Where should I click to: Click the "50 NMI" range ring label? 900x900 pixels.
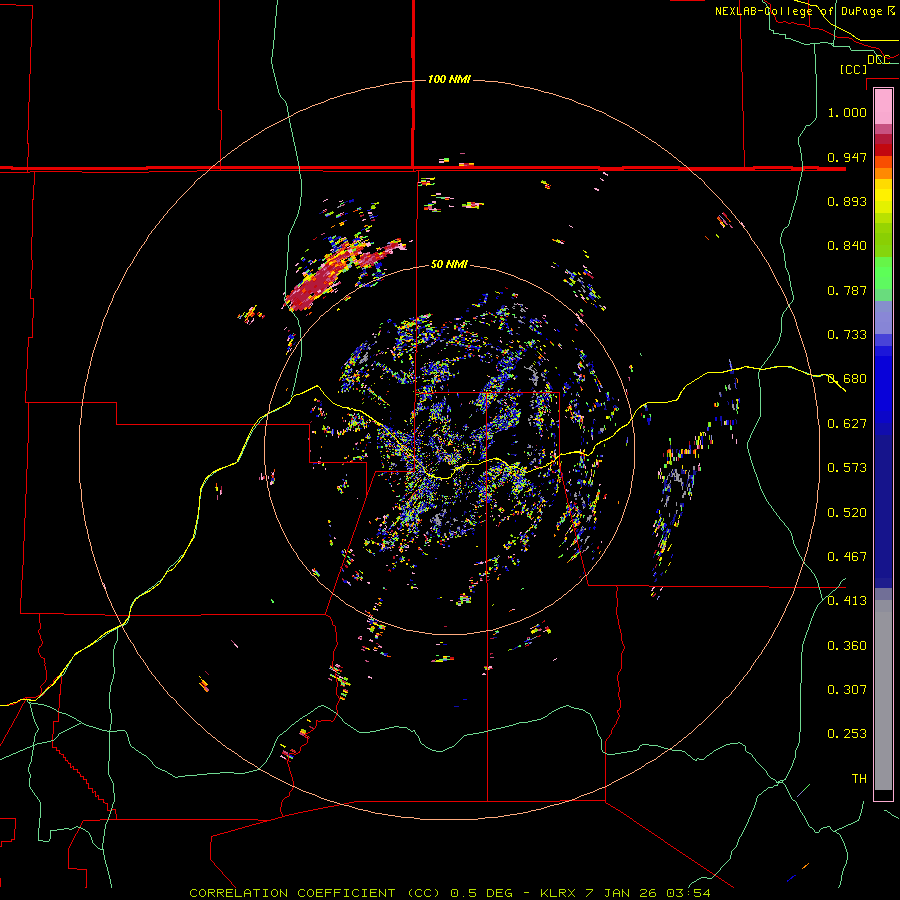pyautogui.click(x=449, y=264)
